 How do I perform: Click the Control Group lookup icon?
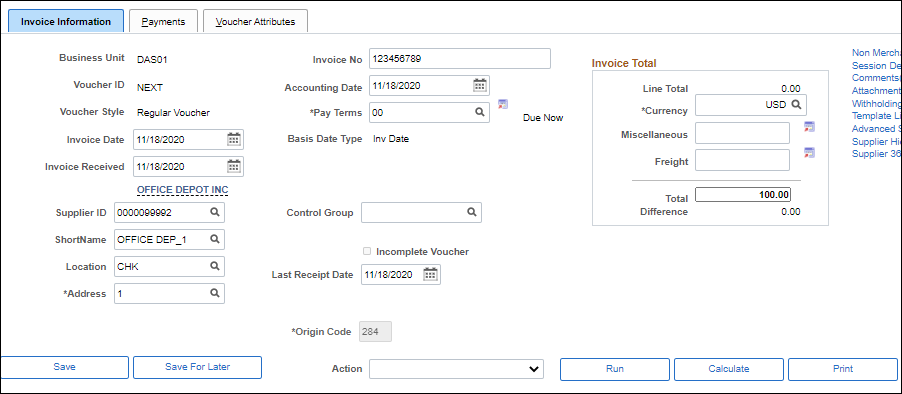[x=471, y=212]
